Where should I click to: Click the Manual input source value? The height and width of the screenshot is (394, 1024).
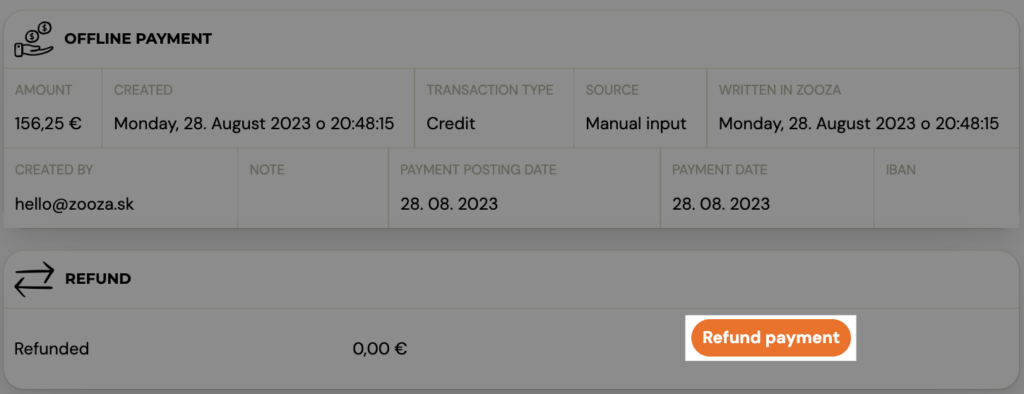coord(636,123)
